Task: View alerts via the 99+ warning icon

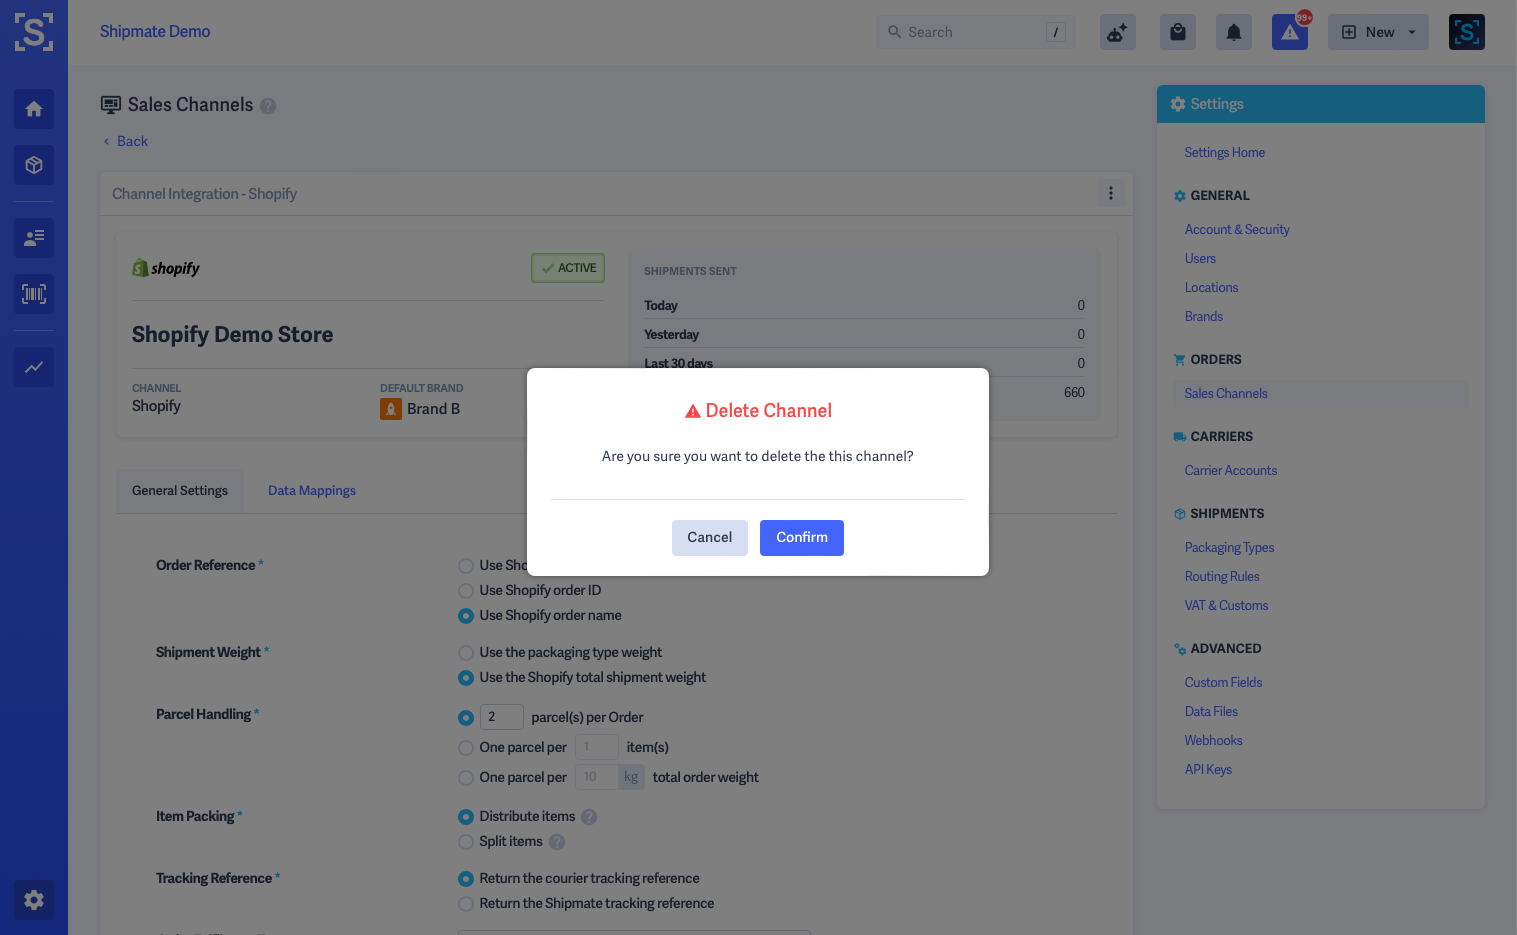Action: 1289,31
